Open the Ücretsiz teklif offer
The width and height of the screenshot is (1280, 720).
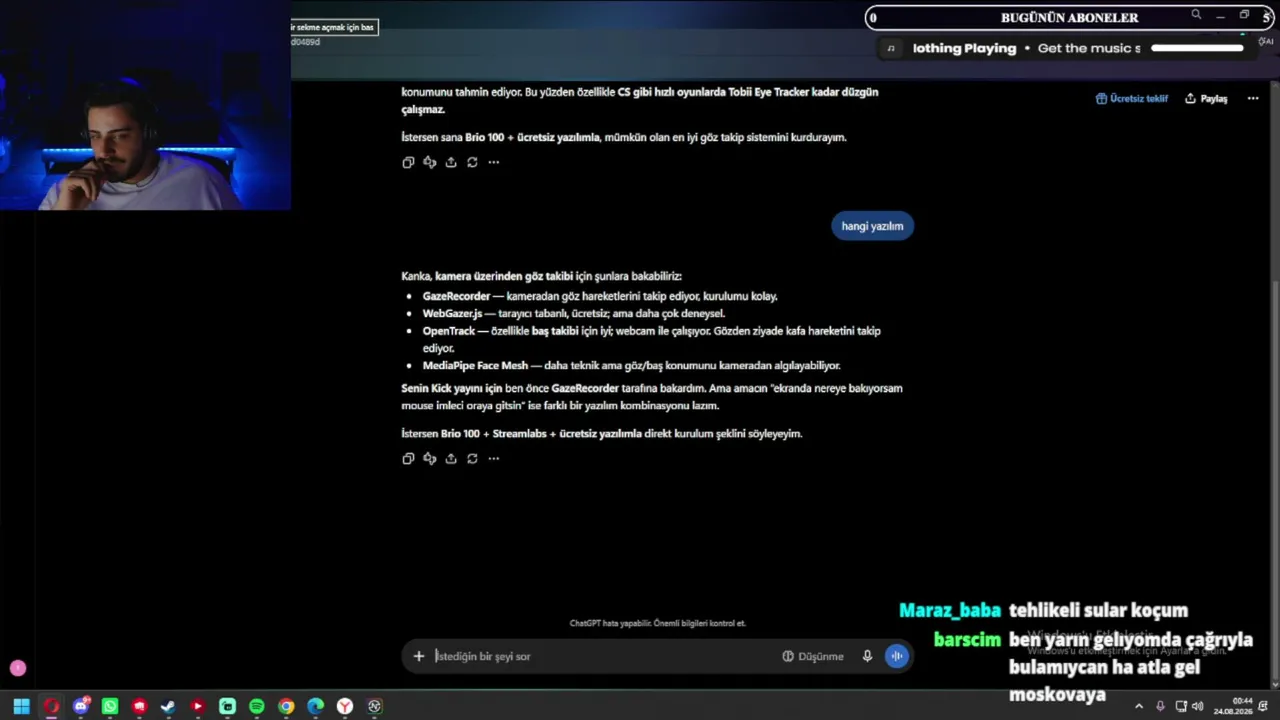(1132, 99)
